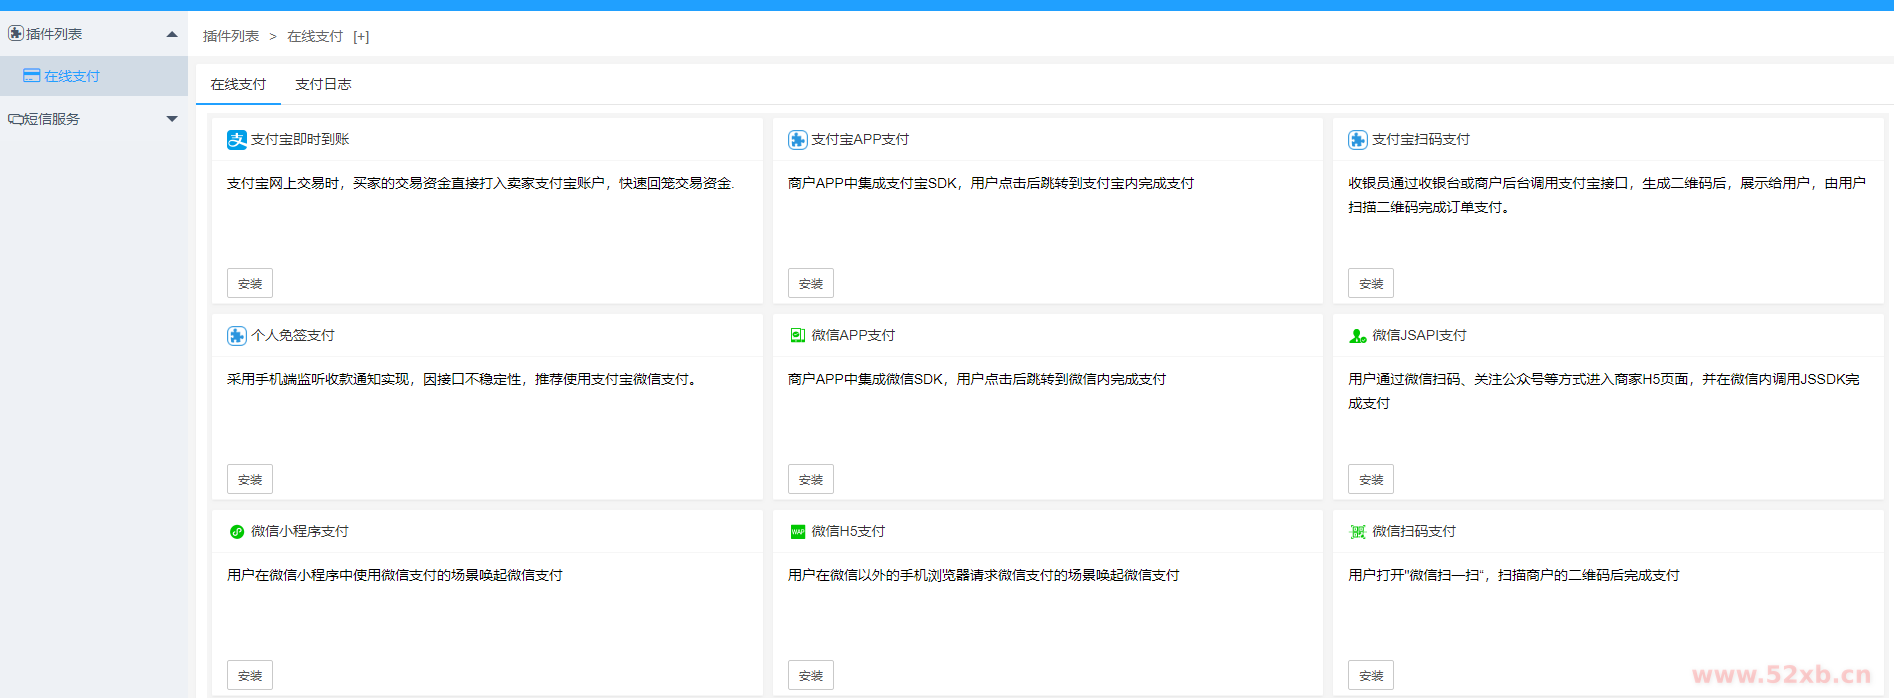This screenshot has width=1894, height=698.
Task: Select the 在线支付 tab
Action: 238,85
